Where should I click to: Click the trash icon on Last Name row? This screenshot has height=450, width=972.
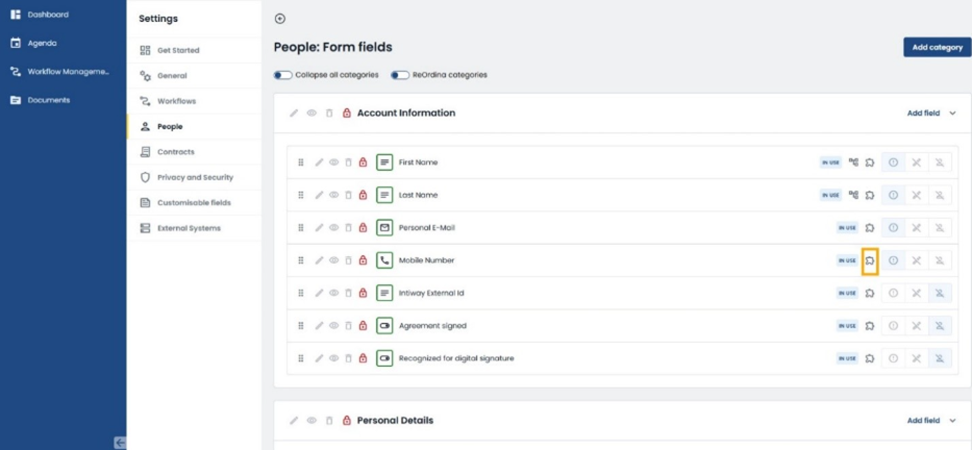(348, 195)
